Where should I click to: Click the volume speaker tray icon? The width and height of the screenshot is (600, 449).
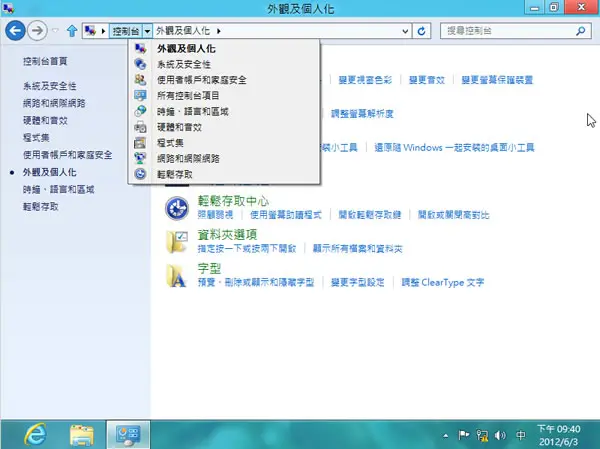(x=499, y=435)
